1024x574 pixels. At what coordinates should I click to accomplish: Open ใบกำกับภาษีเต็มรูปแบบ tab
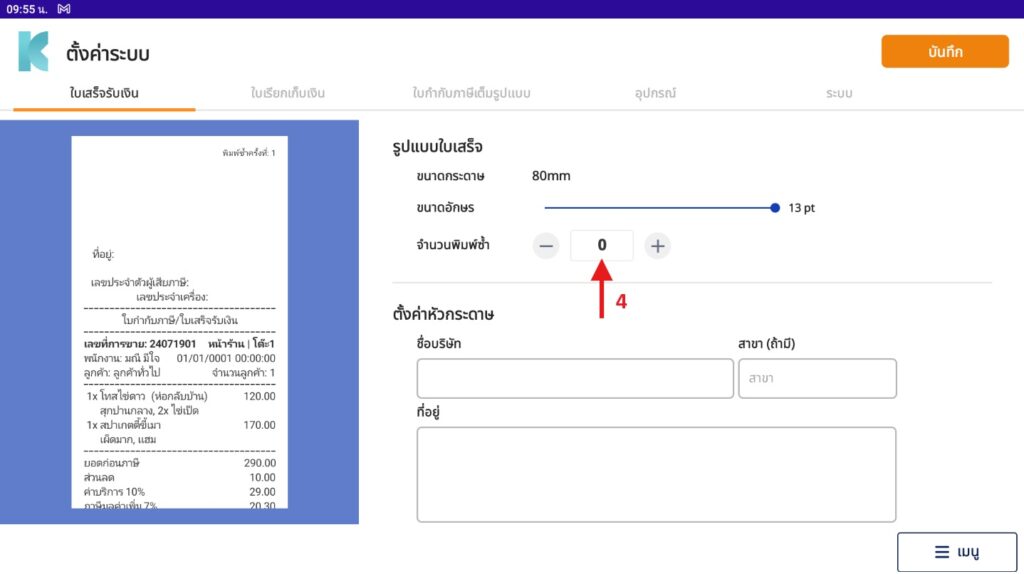click(472, 93)
